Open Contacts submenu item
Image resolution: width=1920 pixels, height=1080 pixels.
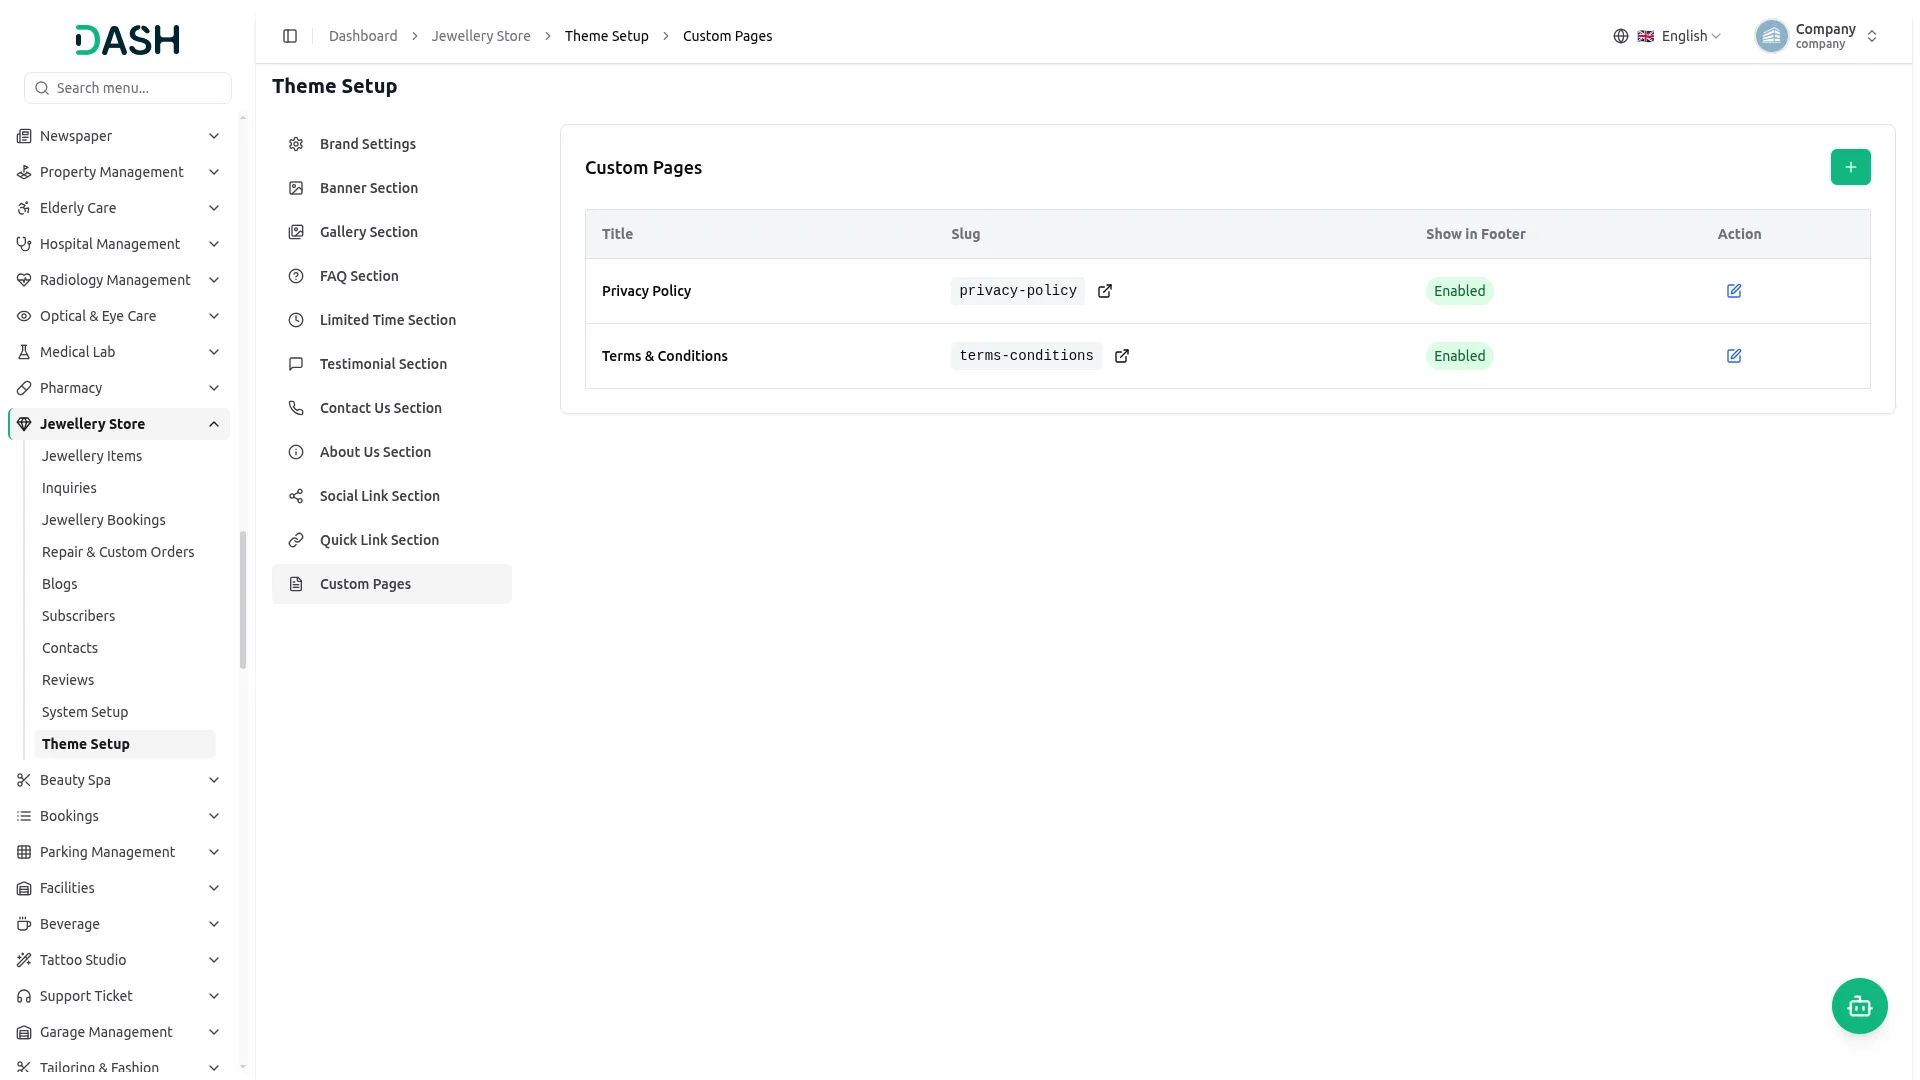[124, 648]
